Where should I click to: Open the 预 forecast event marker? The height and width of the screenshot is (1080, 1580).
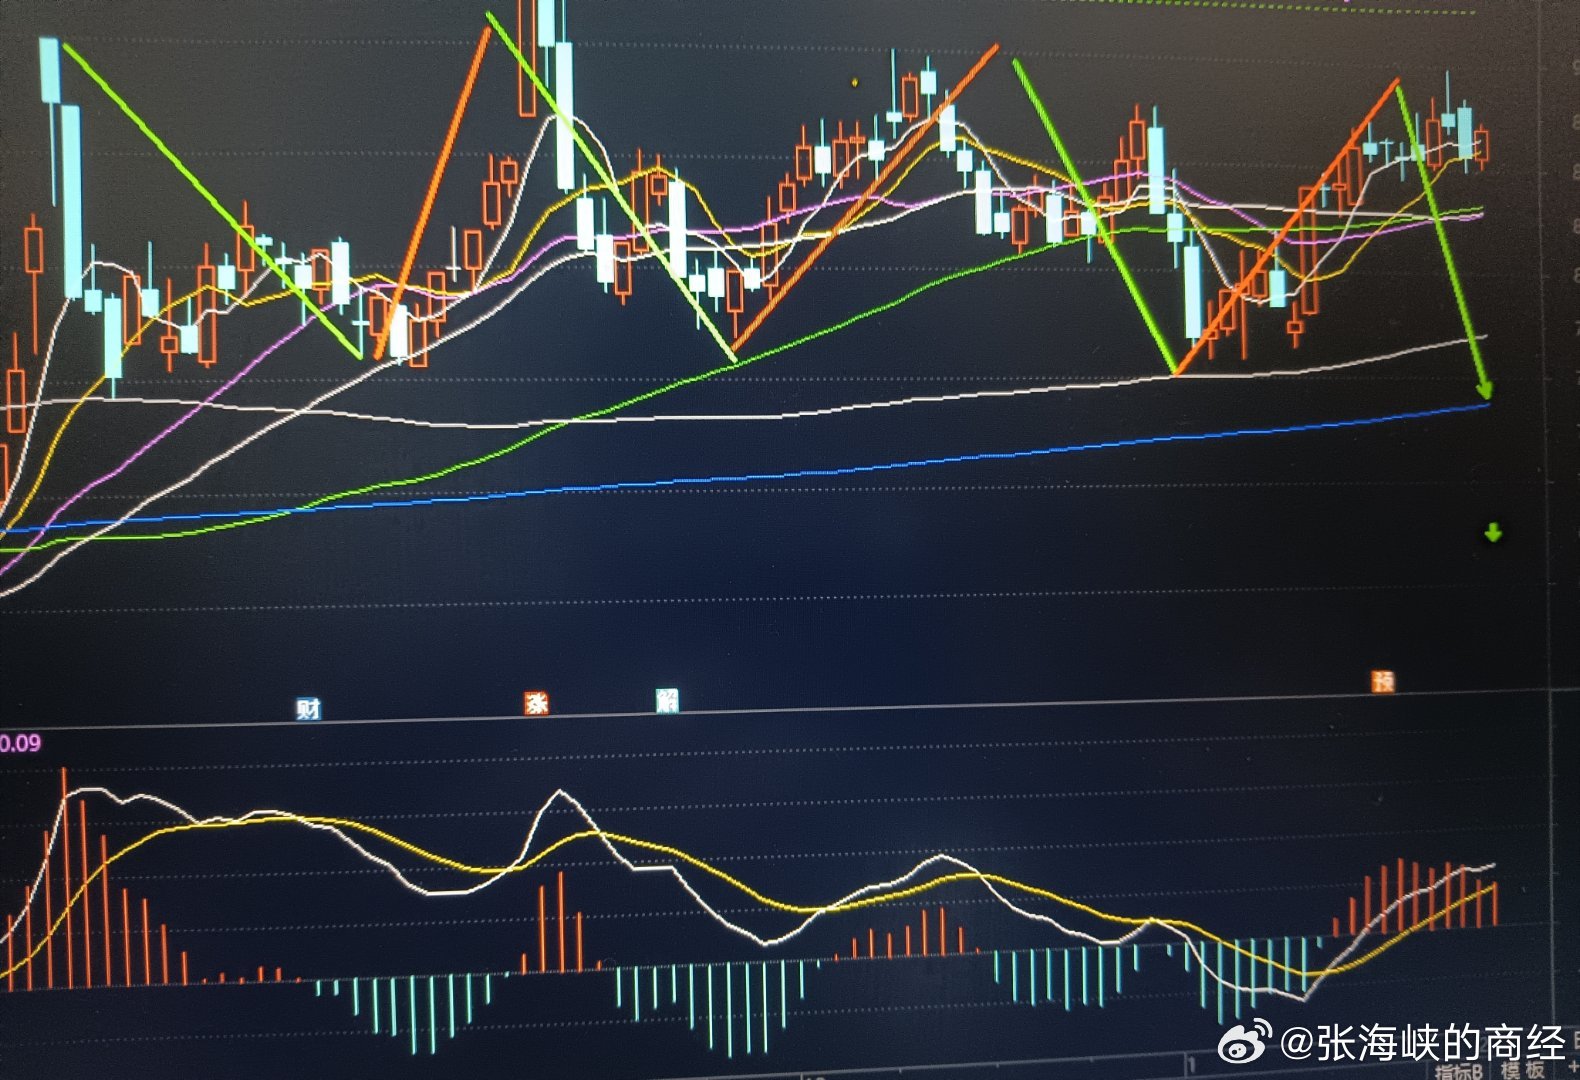coord(1383,682)
